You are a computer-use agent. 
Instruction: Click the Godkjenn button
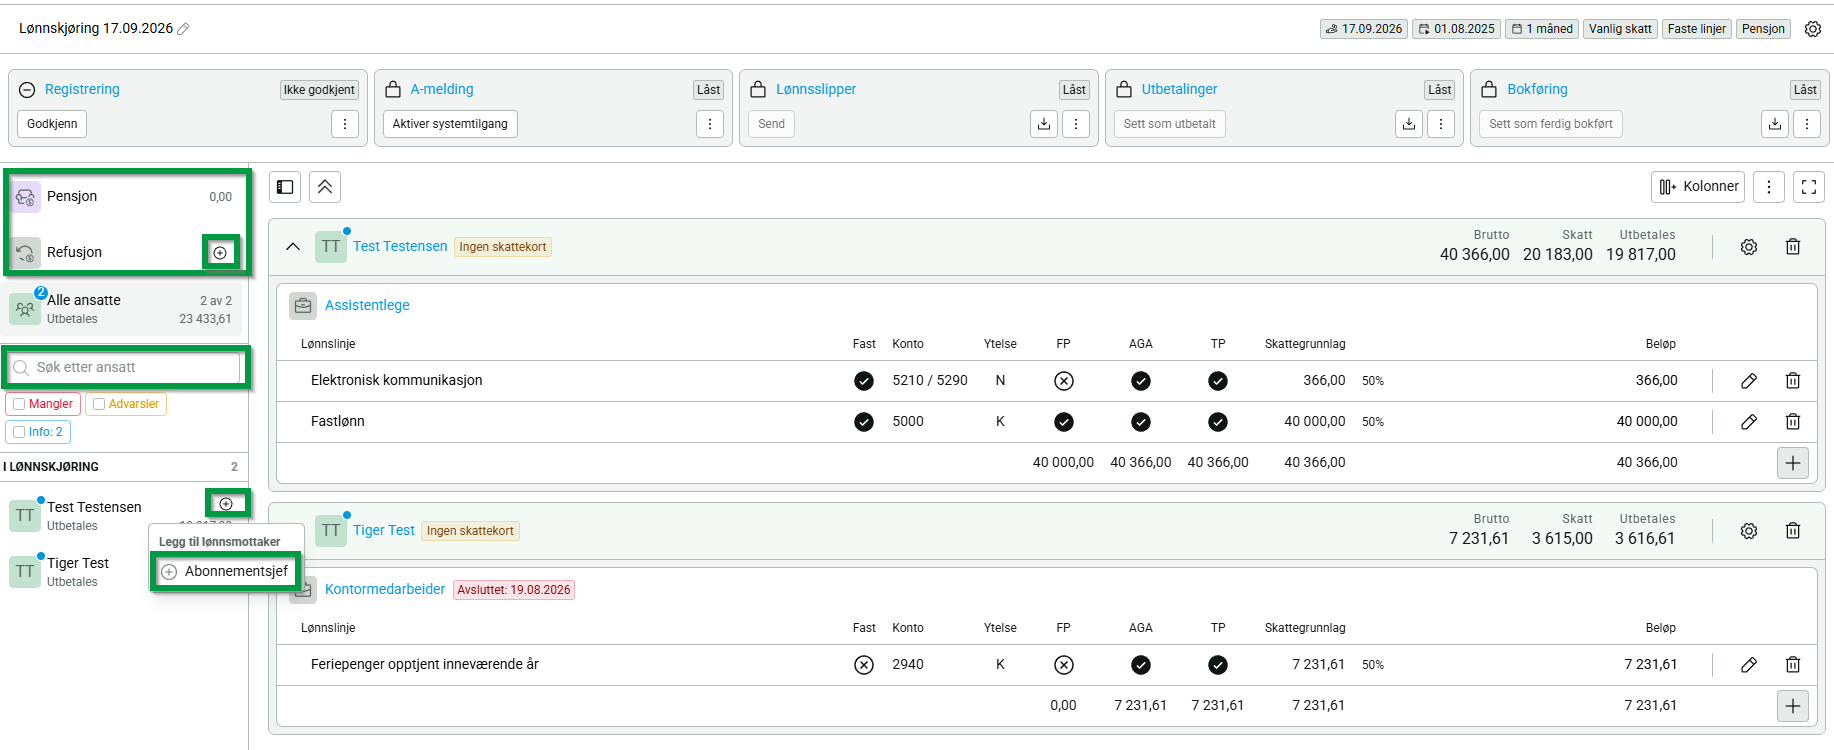(52, 124)
